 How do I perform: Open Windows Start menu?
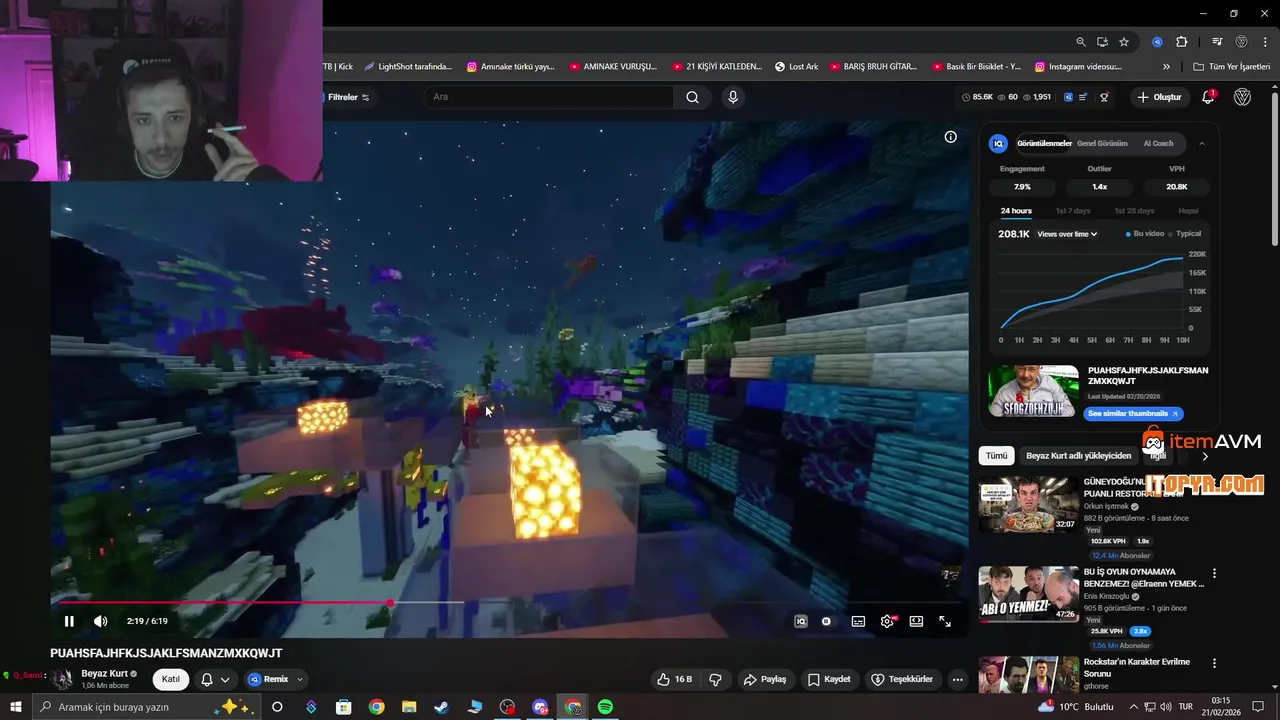16,707
